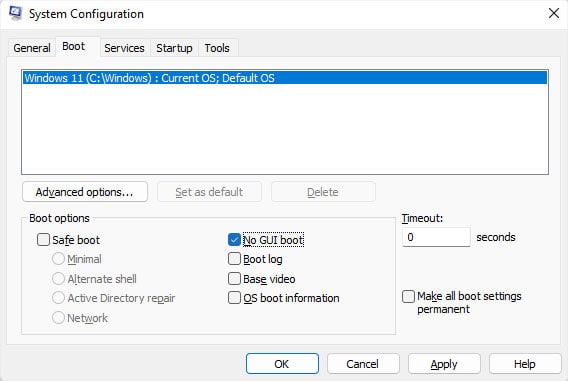The image size is (568, 381).
Task: Close the System Configuration window
Action: [x=554, y=13]
